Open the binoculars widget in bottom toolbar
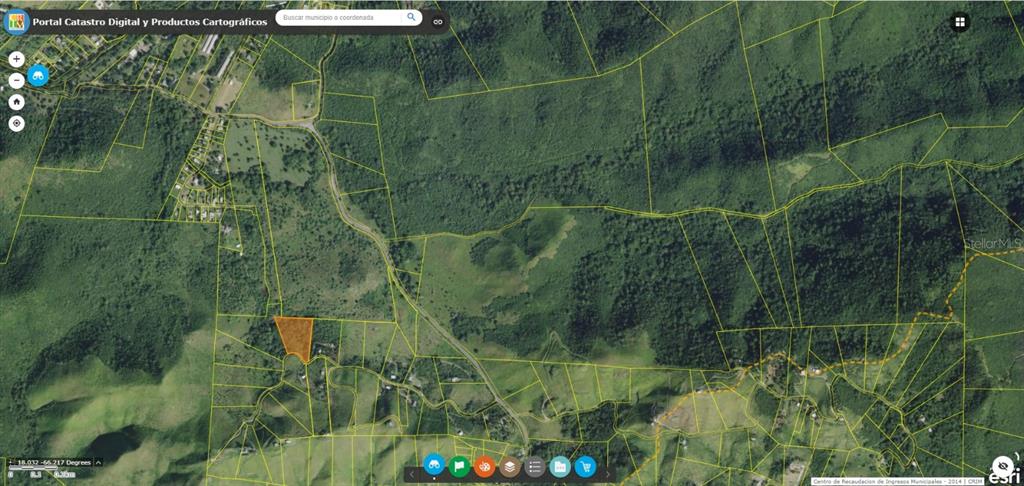1024x486 pixels. click(434, 466)
